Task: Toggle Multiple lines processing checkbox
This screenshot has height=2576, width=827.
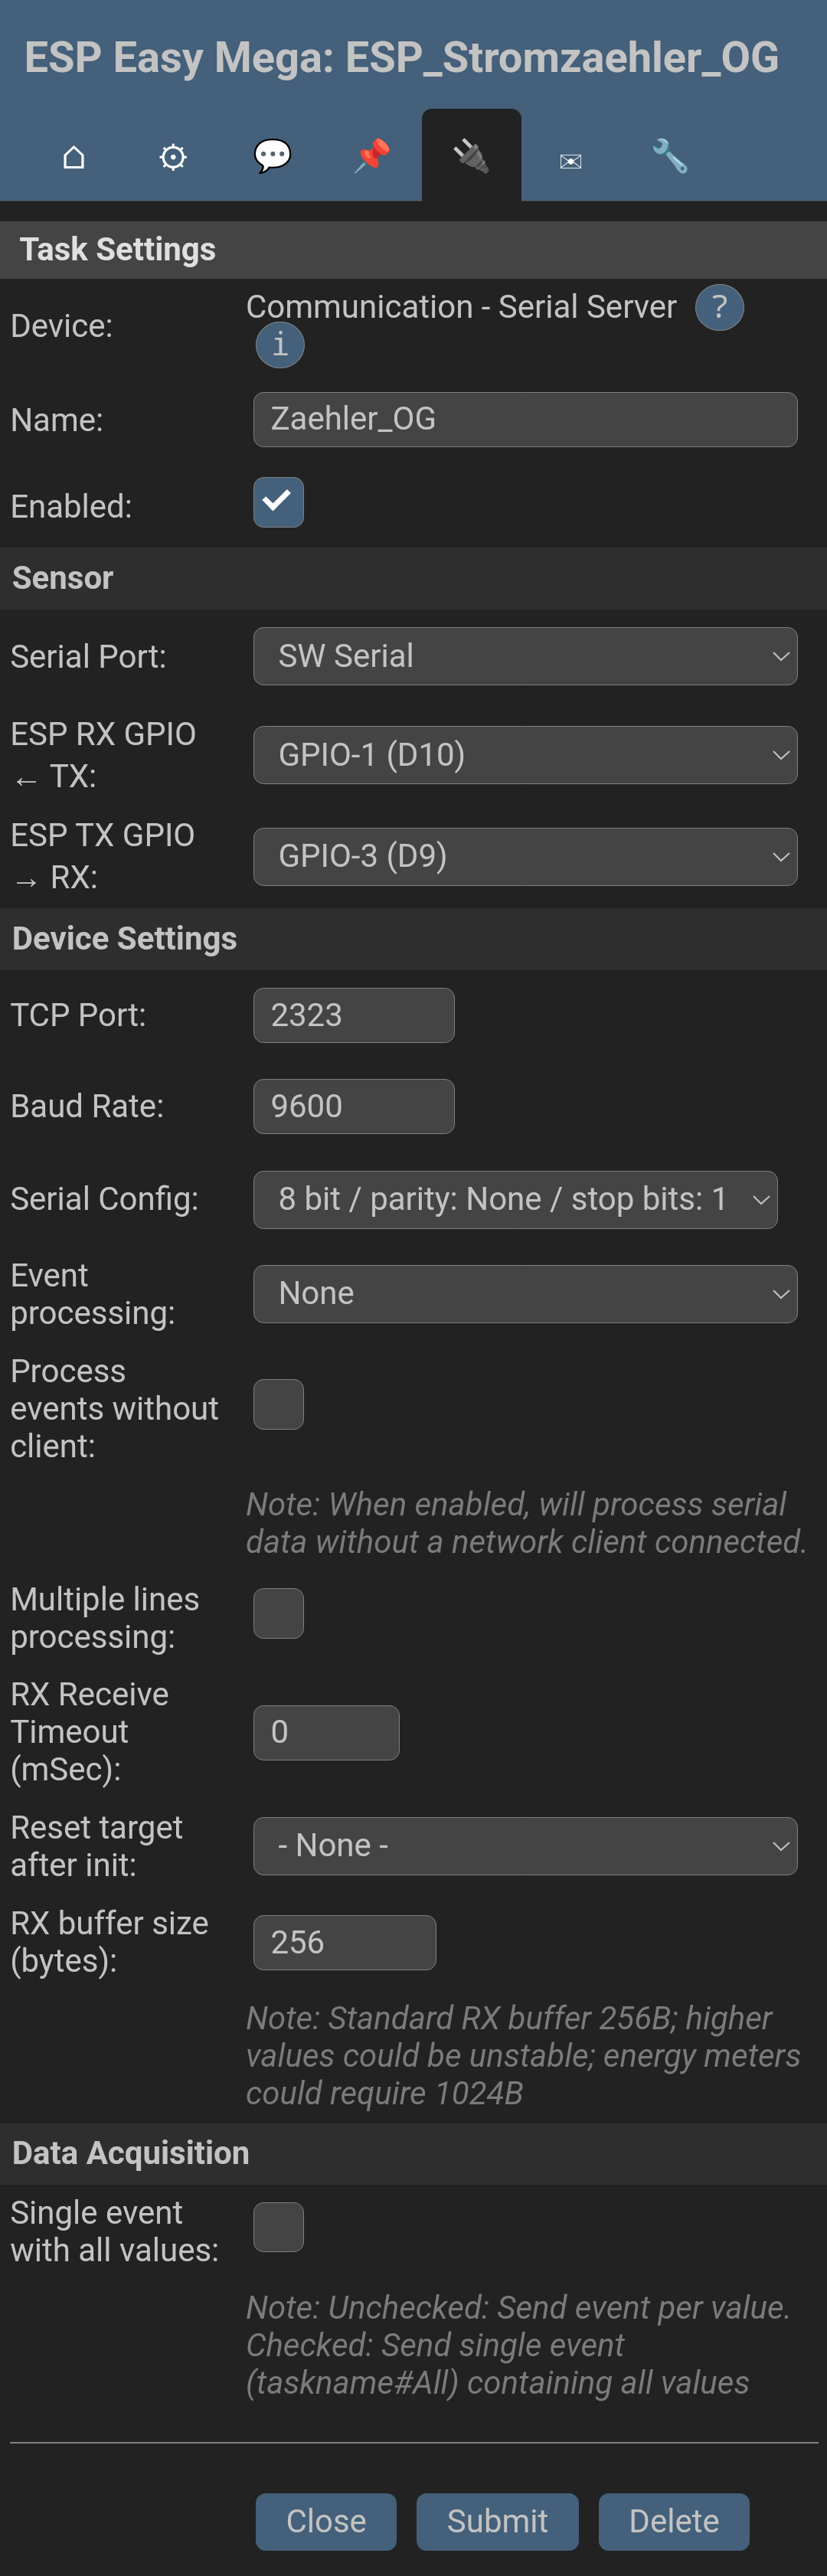Action: (278, 1613)
